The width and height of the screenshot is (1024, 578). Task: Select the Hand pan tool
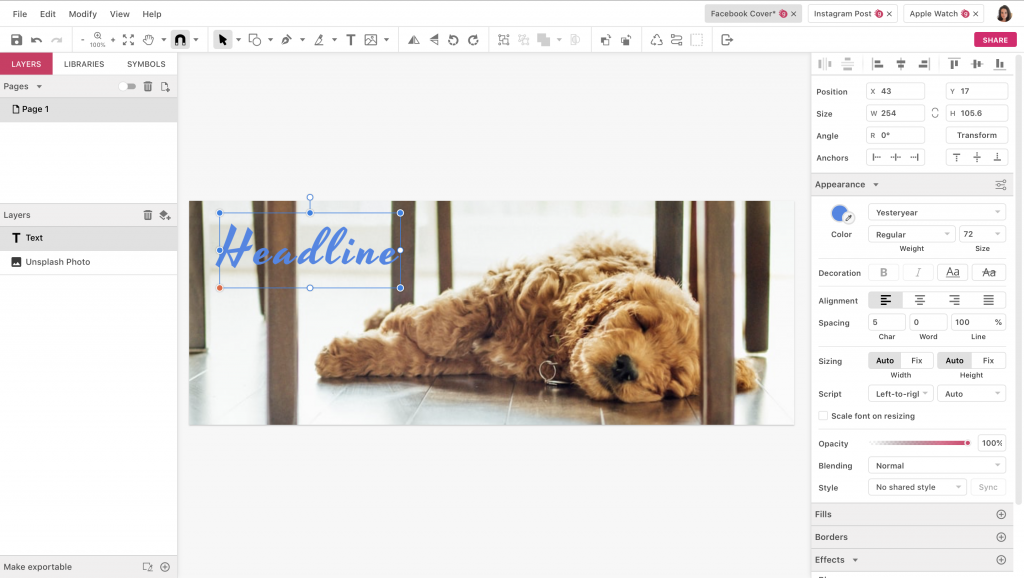coord(148,39)
